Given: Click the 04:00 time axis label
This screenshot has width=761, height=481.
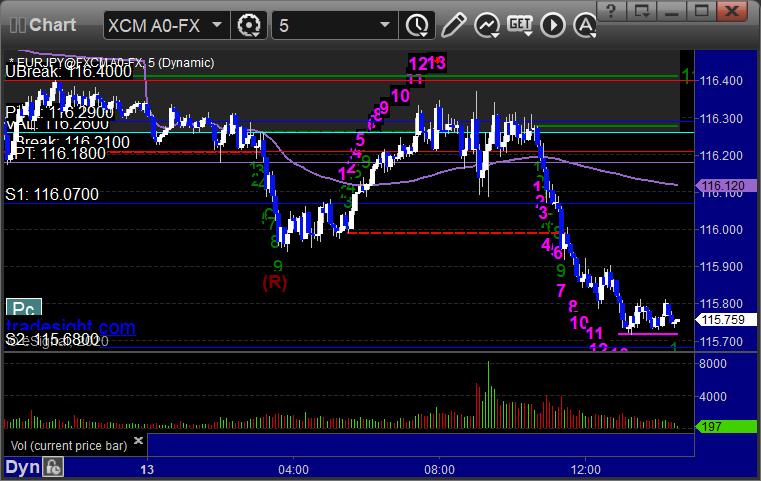Looking at the screenshot, I should [x=293, y=470].
